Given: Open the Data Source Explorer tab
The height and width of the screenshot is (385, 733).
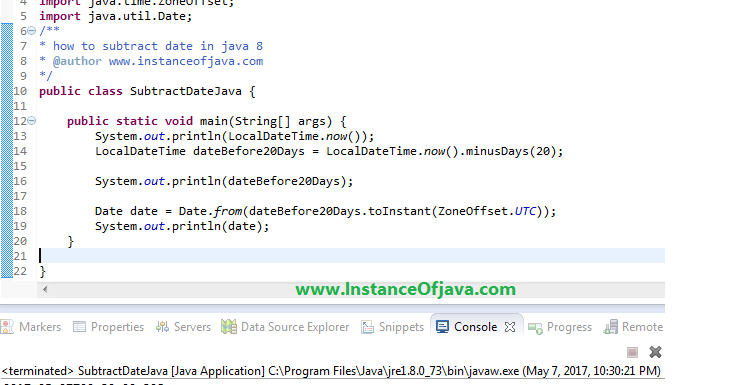Looking at the screenshot, I should [285, 327].
